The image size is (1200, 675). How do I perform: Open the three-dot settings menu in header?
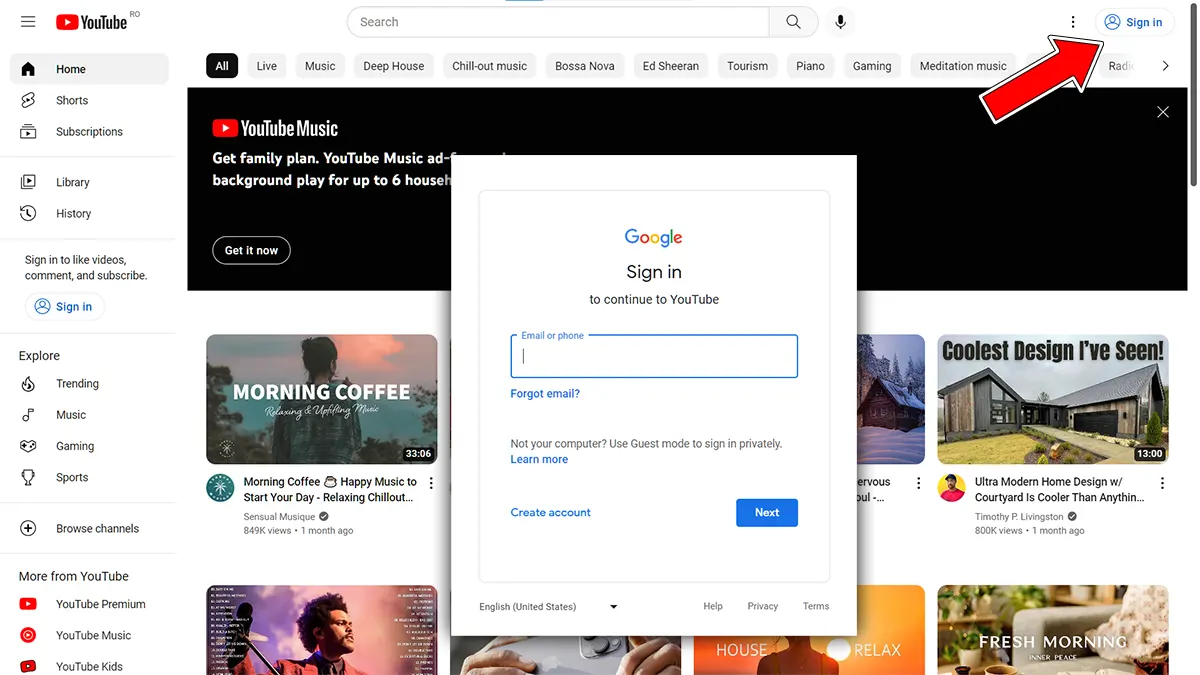[x=1073, y=22]
